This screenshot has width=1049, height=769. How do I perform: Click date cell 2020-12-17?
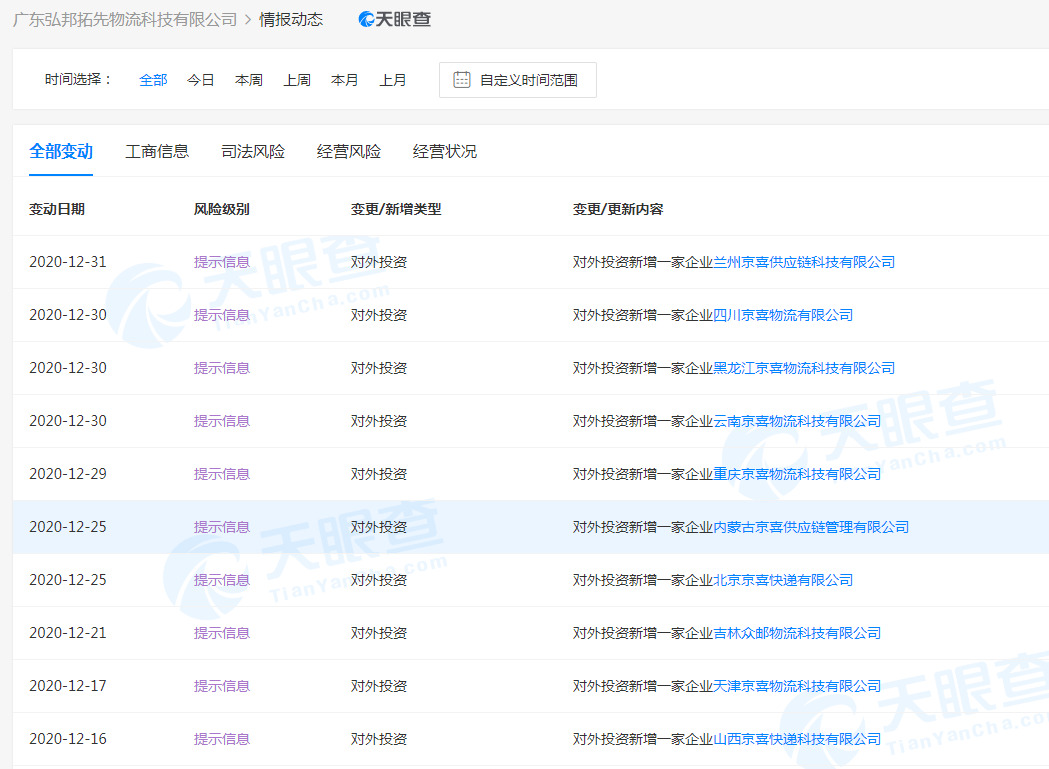(68, 685)
